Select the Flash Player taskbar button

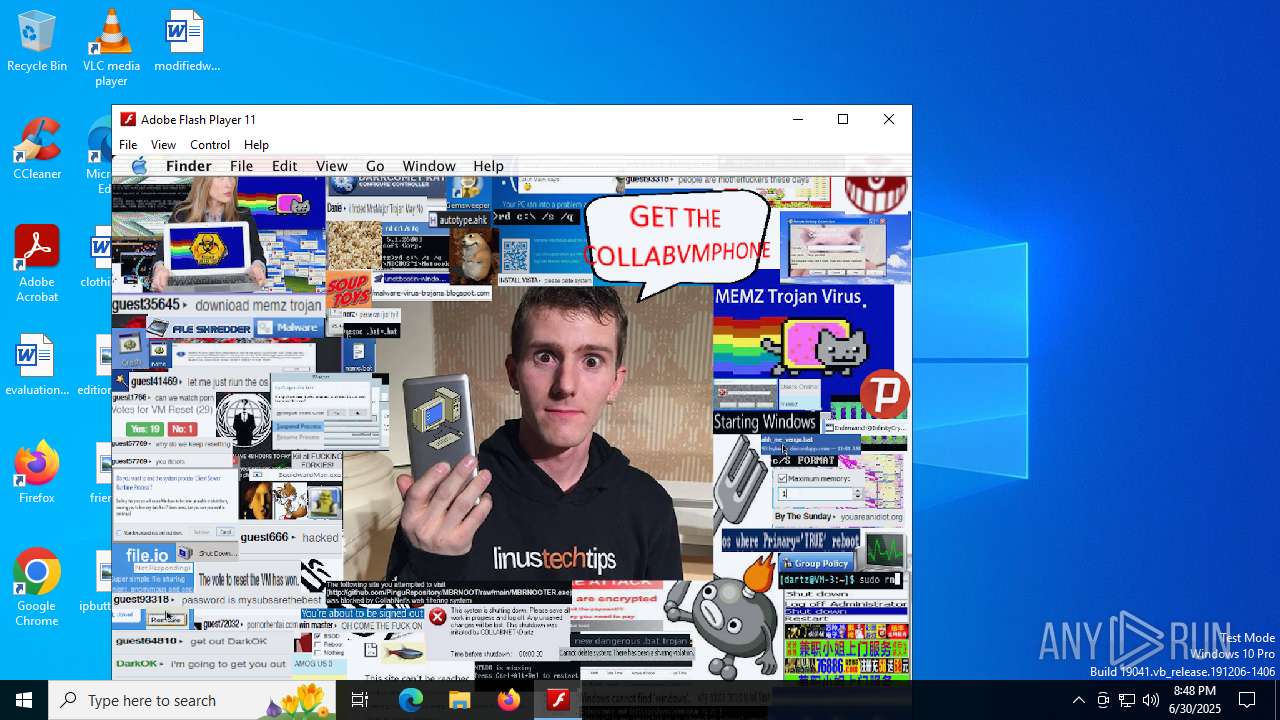pyautogui.click(x=558, y=700)
